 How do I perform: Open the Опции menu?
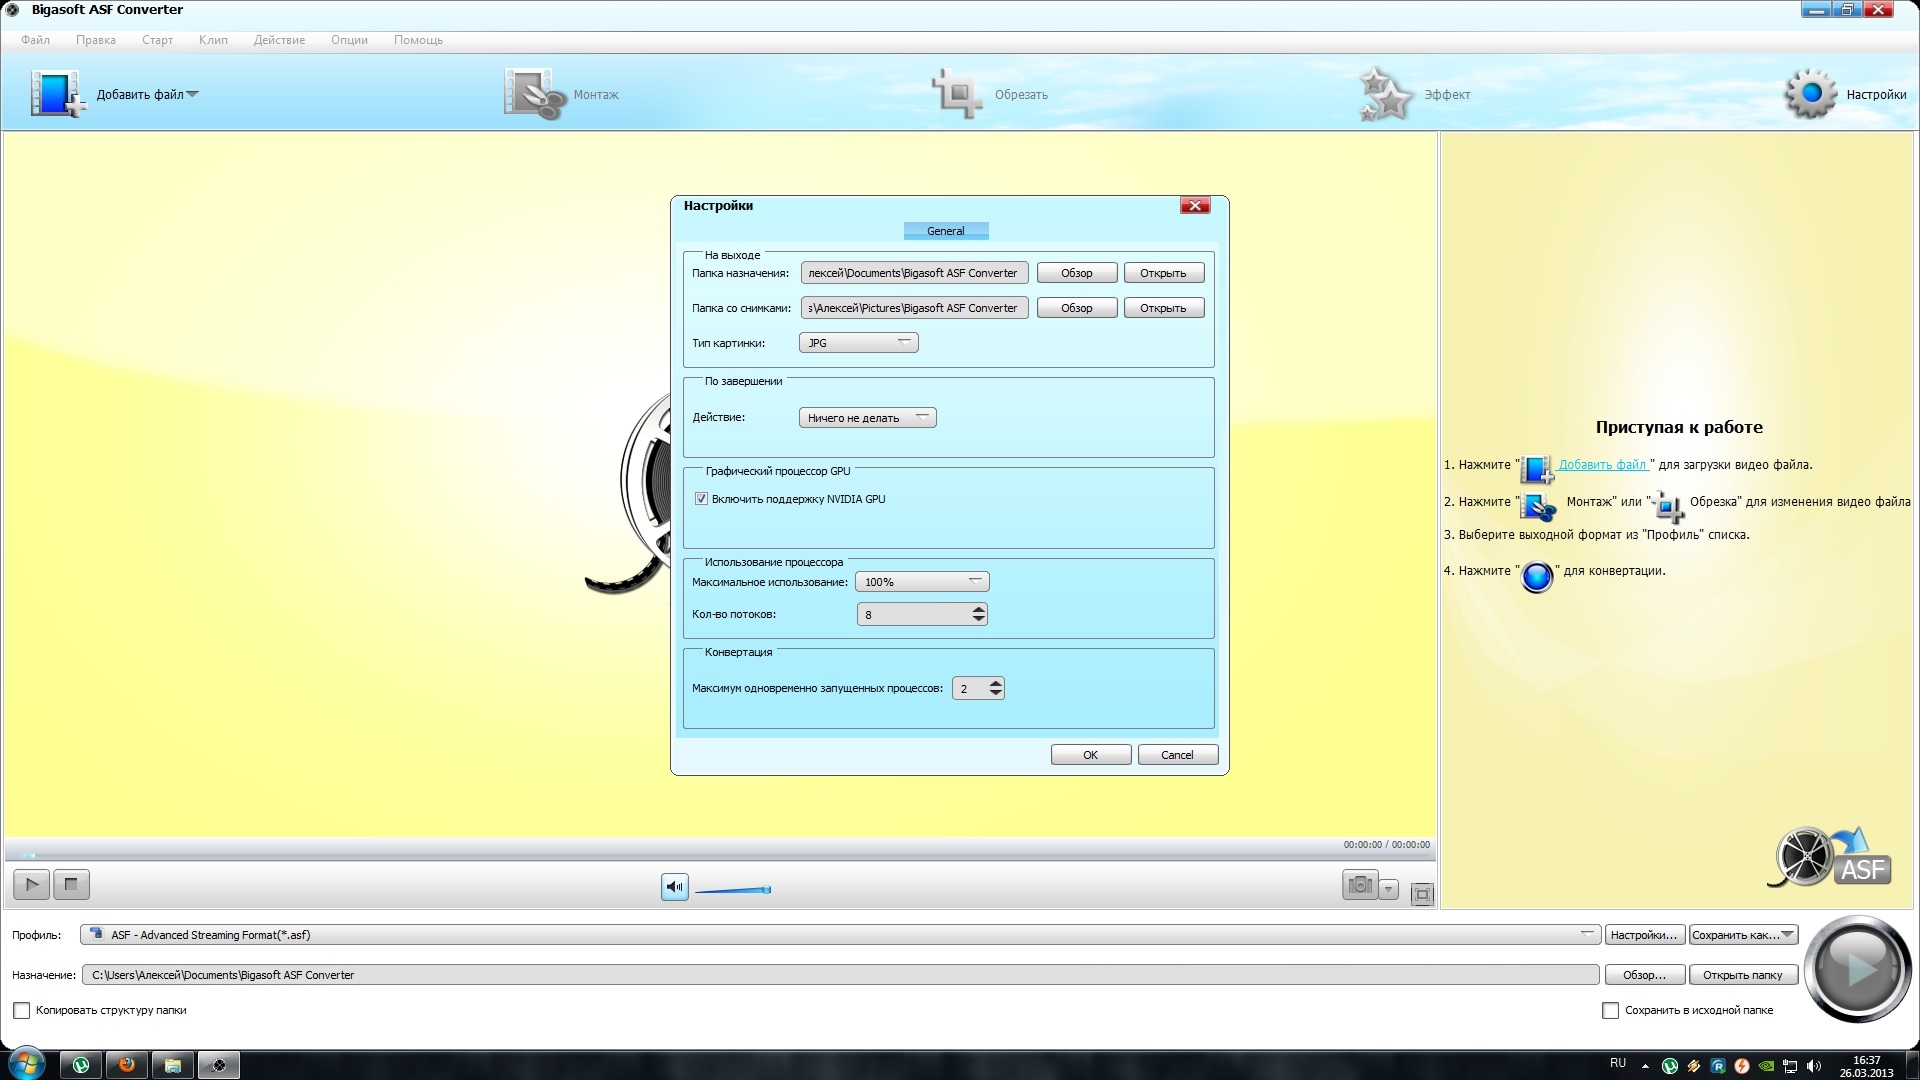pyautogui.click(x=349, y=40)
